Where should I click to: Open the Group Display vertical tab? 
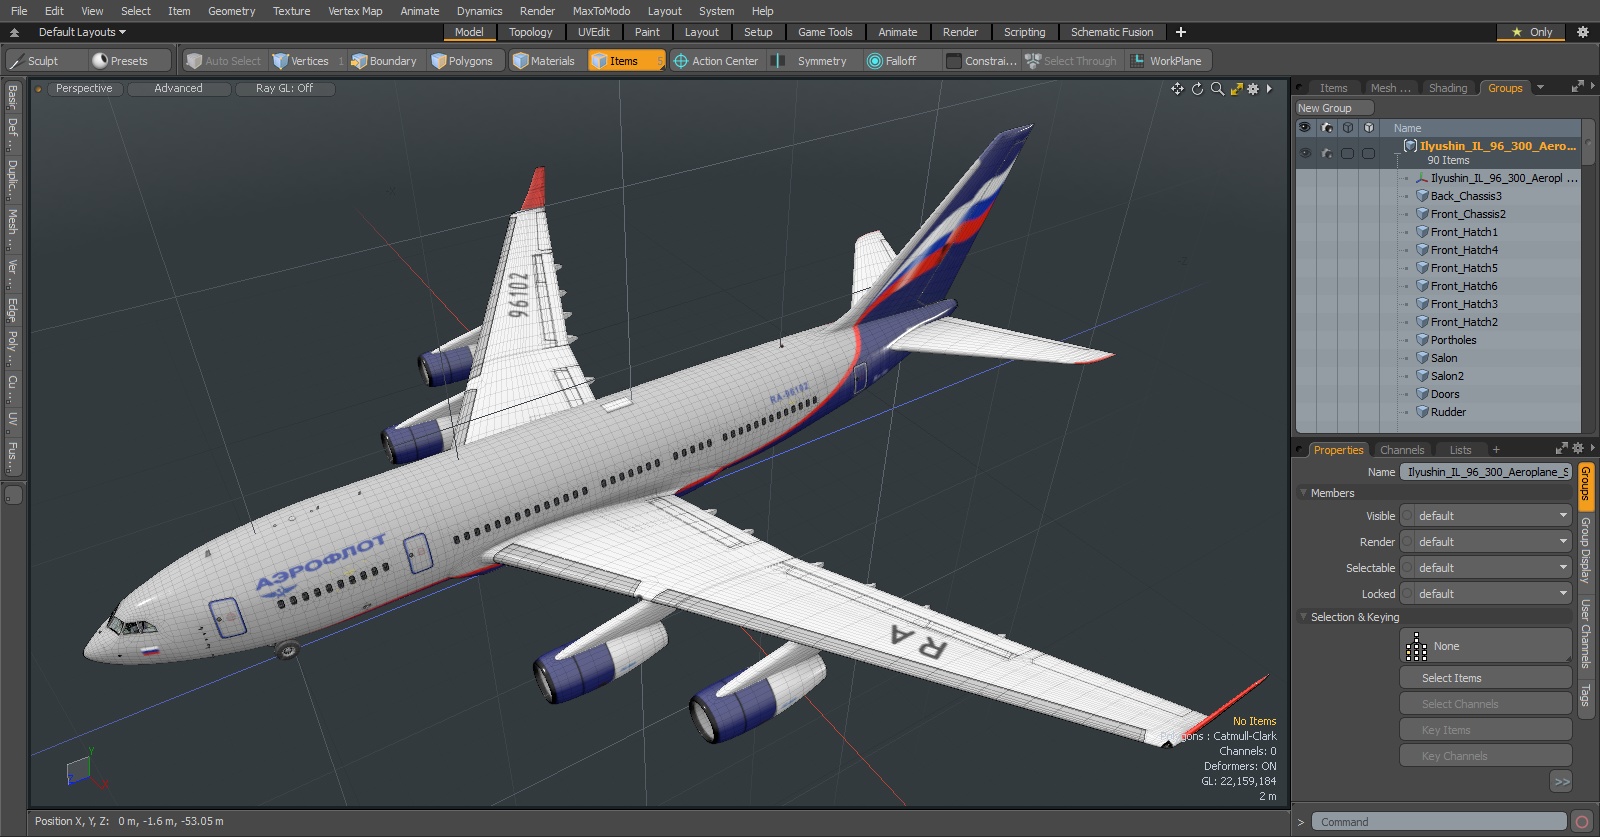point(1585,550)
